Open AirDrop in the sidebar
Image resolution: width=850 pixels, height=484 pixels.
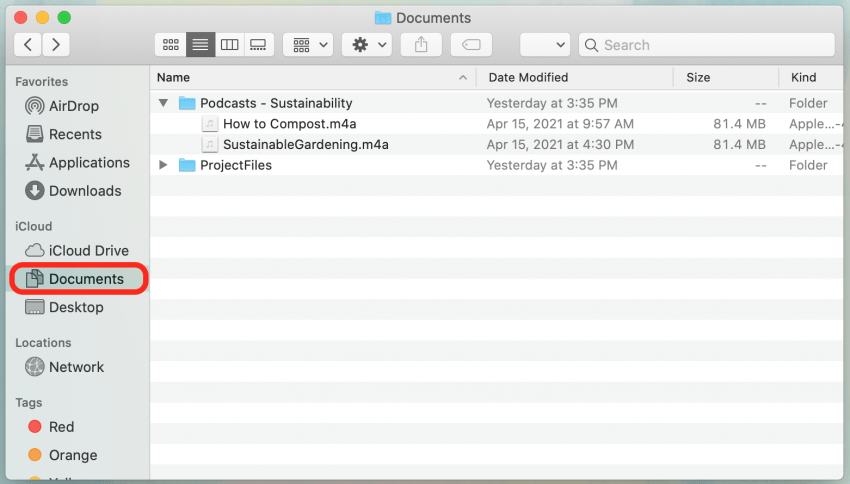tap(74, 106)
